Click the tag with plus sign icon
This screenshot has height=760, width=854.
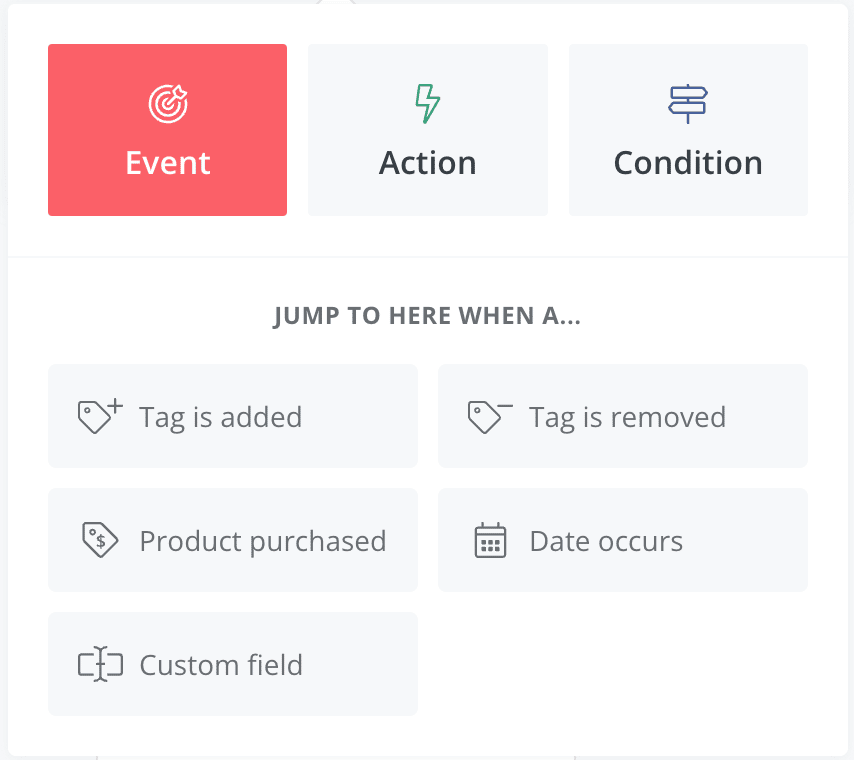click(100, 416)
